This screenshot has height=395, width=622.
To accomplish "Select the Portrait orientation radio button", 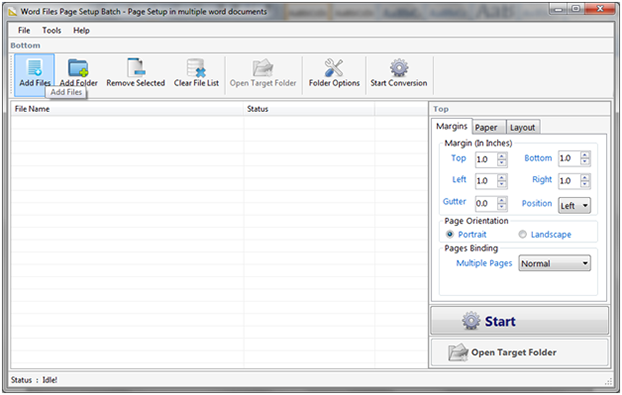I will (449, 234).
